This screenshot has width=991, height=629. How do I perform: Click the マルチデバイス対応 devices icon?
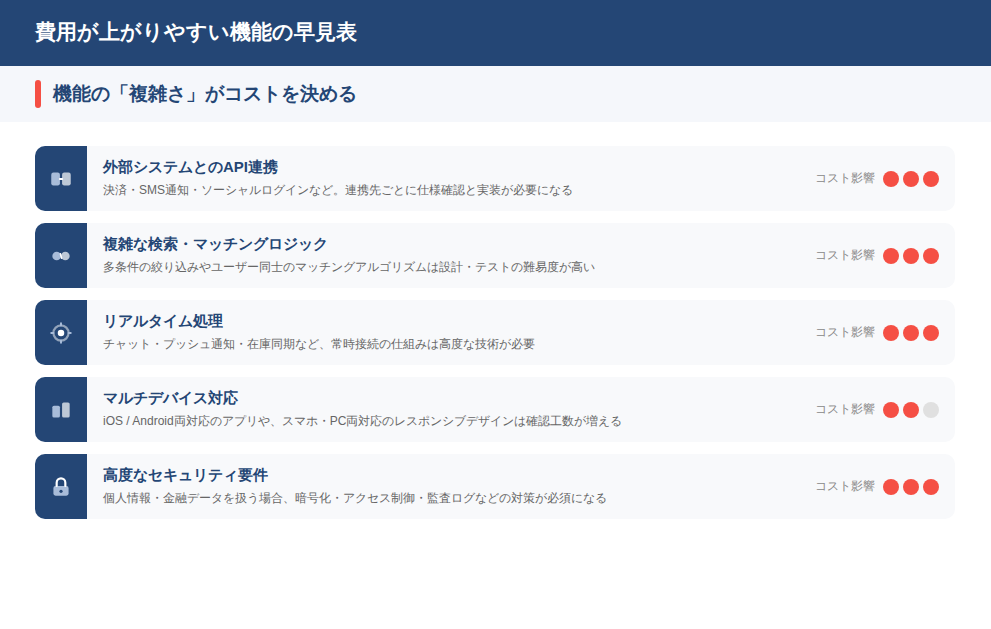click(x=61, y=410)
